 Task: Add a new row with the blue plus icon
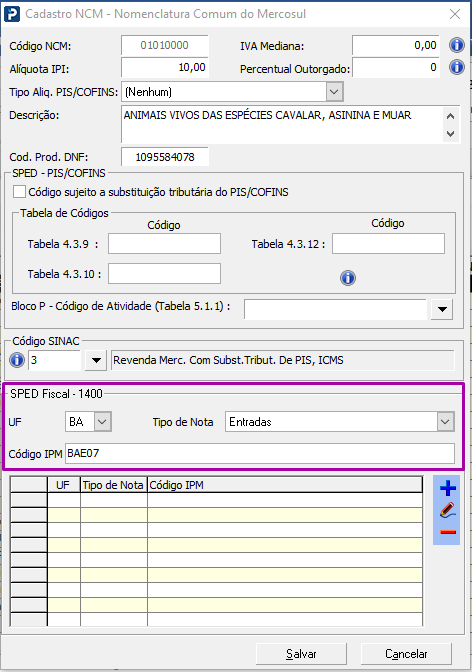(448, 488)
